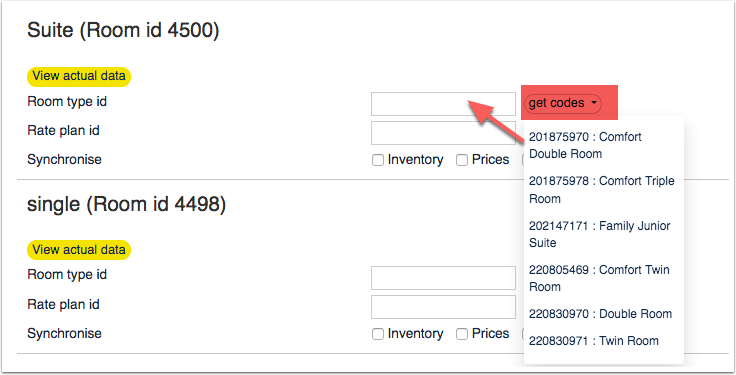Tick third Synchronise checkbox for single room
Viewport: 736px width, 375px height.
[x=523, y=334]
